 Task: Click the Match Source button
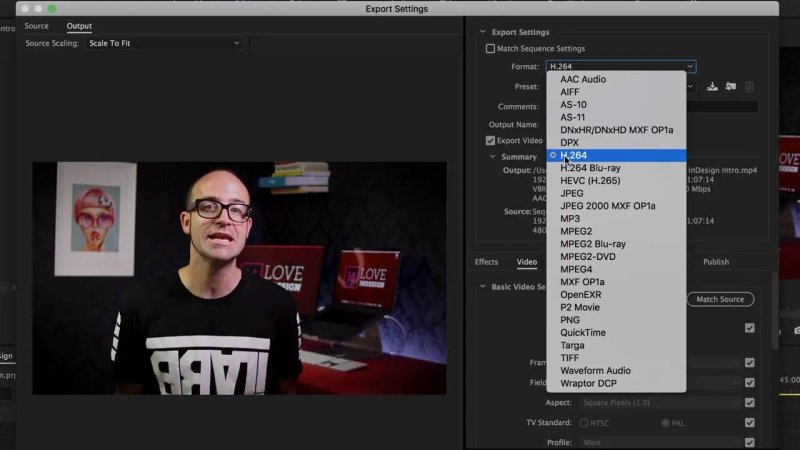coord(720,299)
